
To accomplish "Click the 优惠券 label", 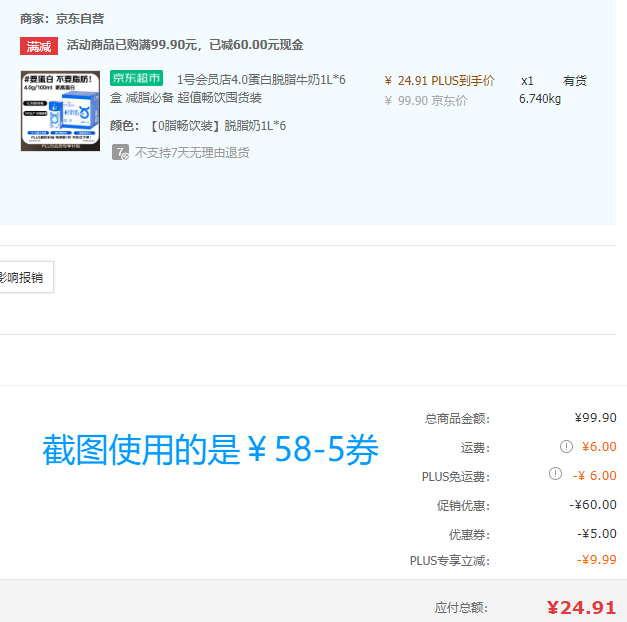I will 469,534.
